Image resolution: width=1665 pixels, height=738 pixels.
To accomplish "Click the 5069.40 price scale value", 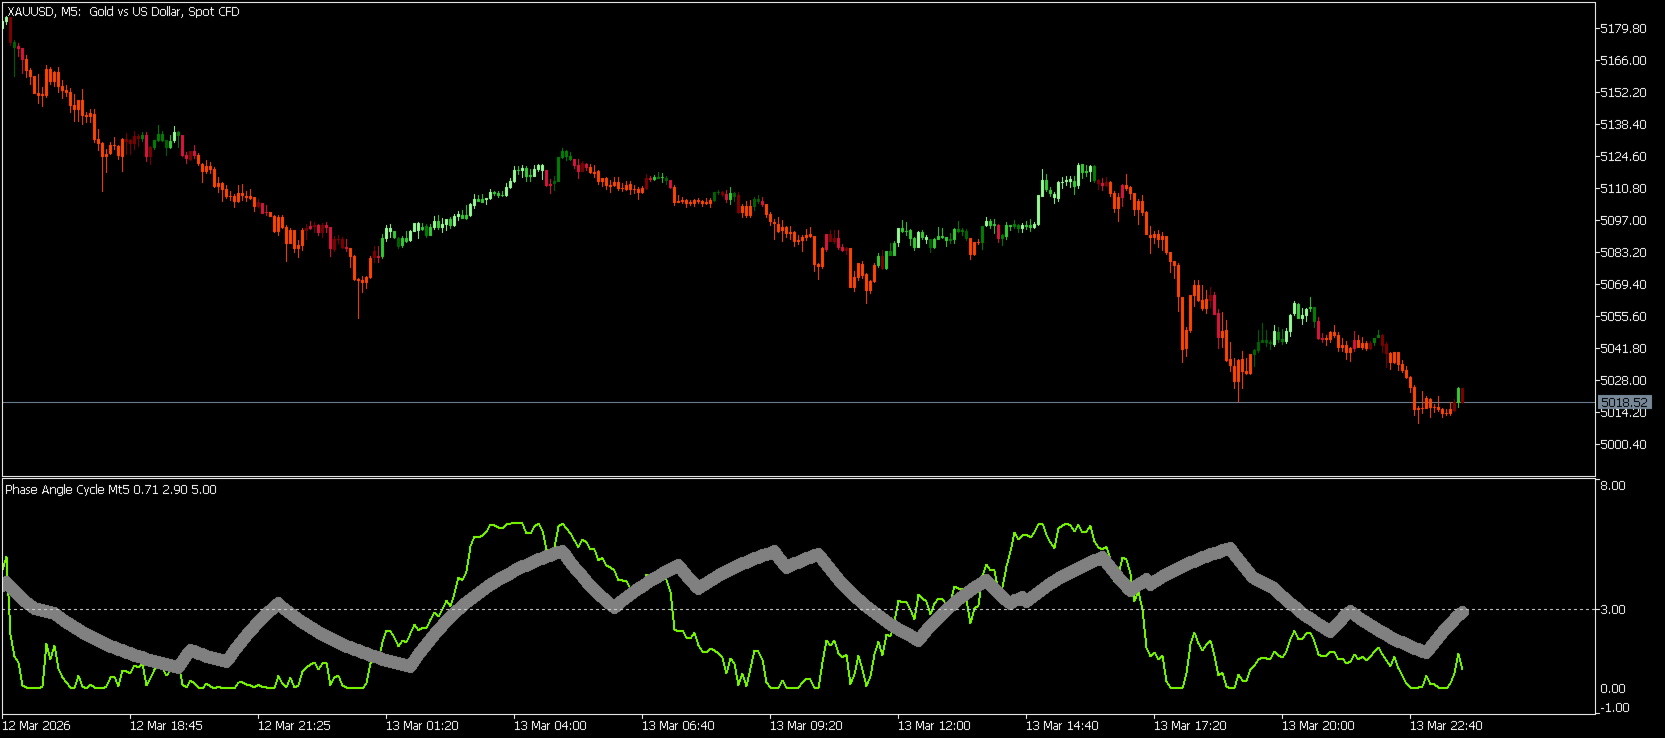I will 1623,285.
